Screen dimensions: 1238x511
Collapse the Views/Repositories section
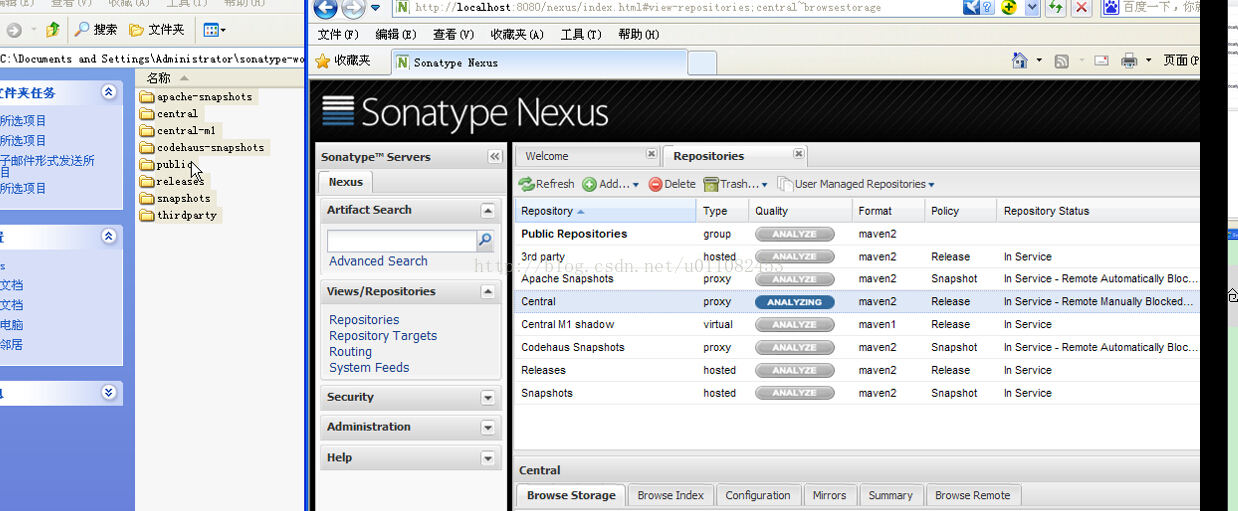pos(488,292)
